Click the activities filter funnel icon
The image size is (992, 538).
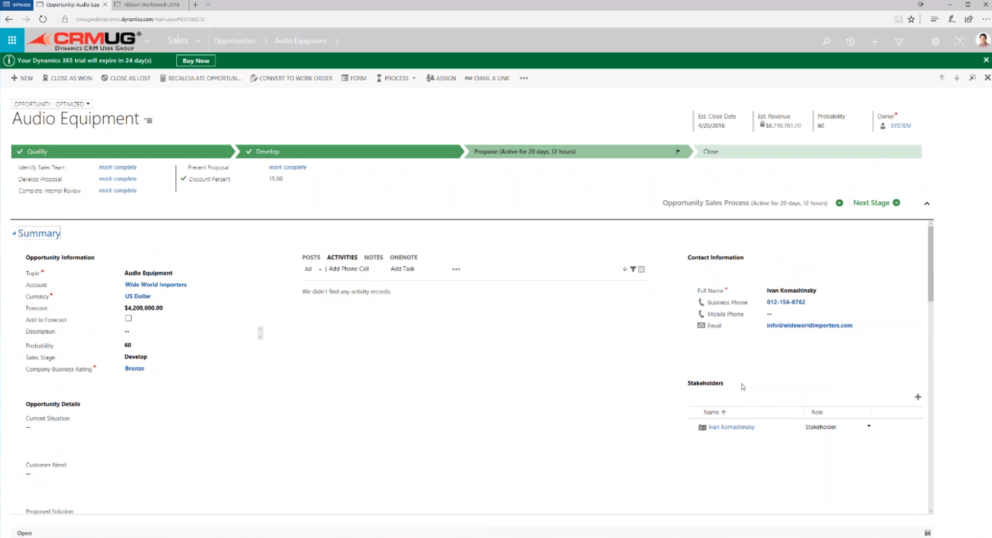633,269
